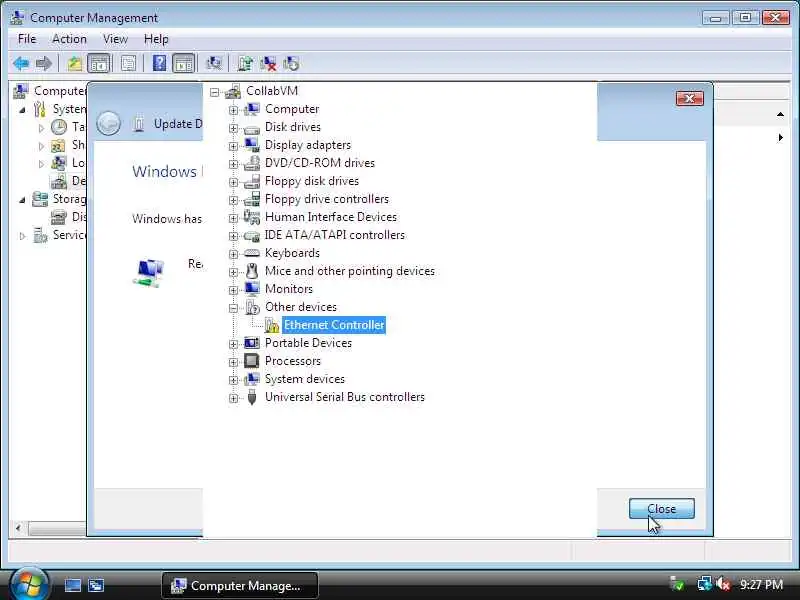This screenshot has height=600, width=800.
Task: Click the Ethernet Controller warning icon
Action: coord(271,325)
